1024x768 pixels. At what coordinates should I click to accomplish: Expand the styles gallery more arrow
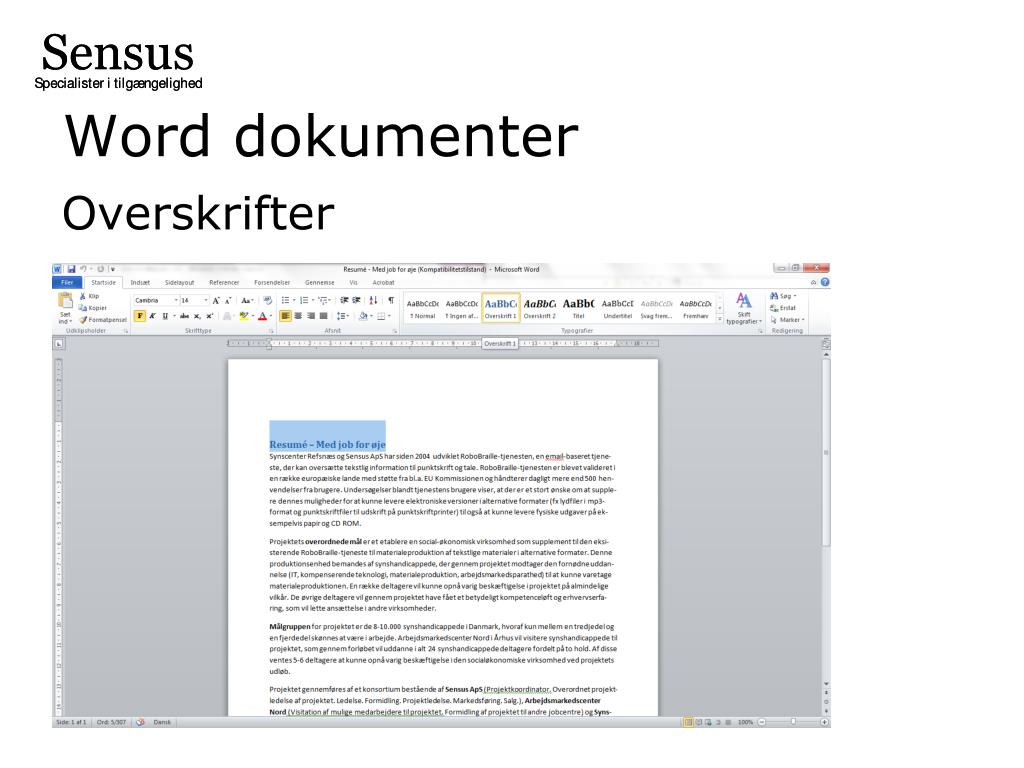click(x=720, y=319)
